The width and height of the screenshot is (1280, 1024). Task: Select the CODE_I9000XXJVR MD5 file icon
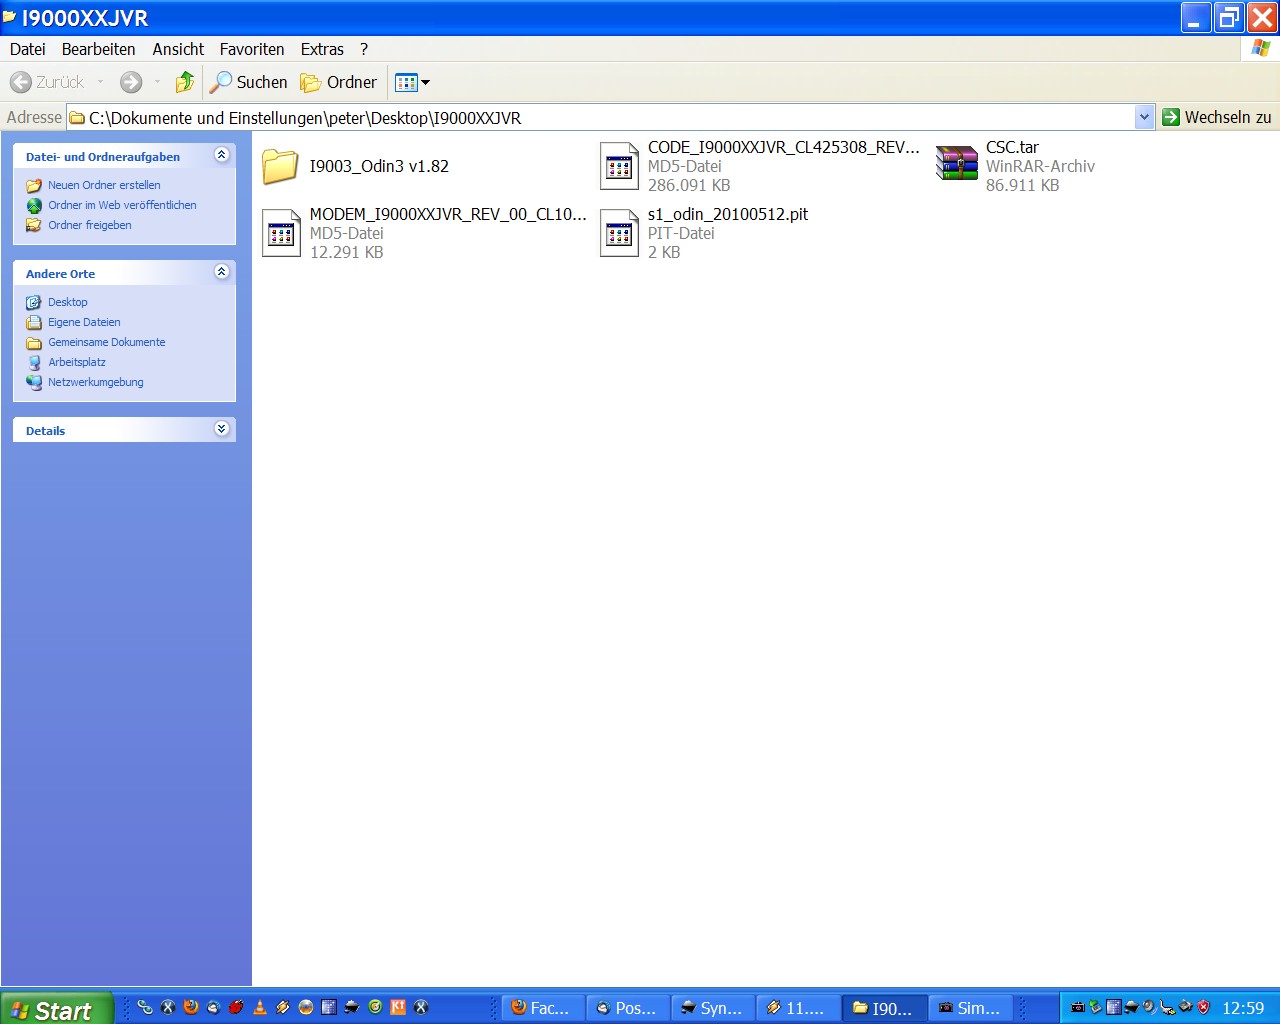(x=619, y=166)
